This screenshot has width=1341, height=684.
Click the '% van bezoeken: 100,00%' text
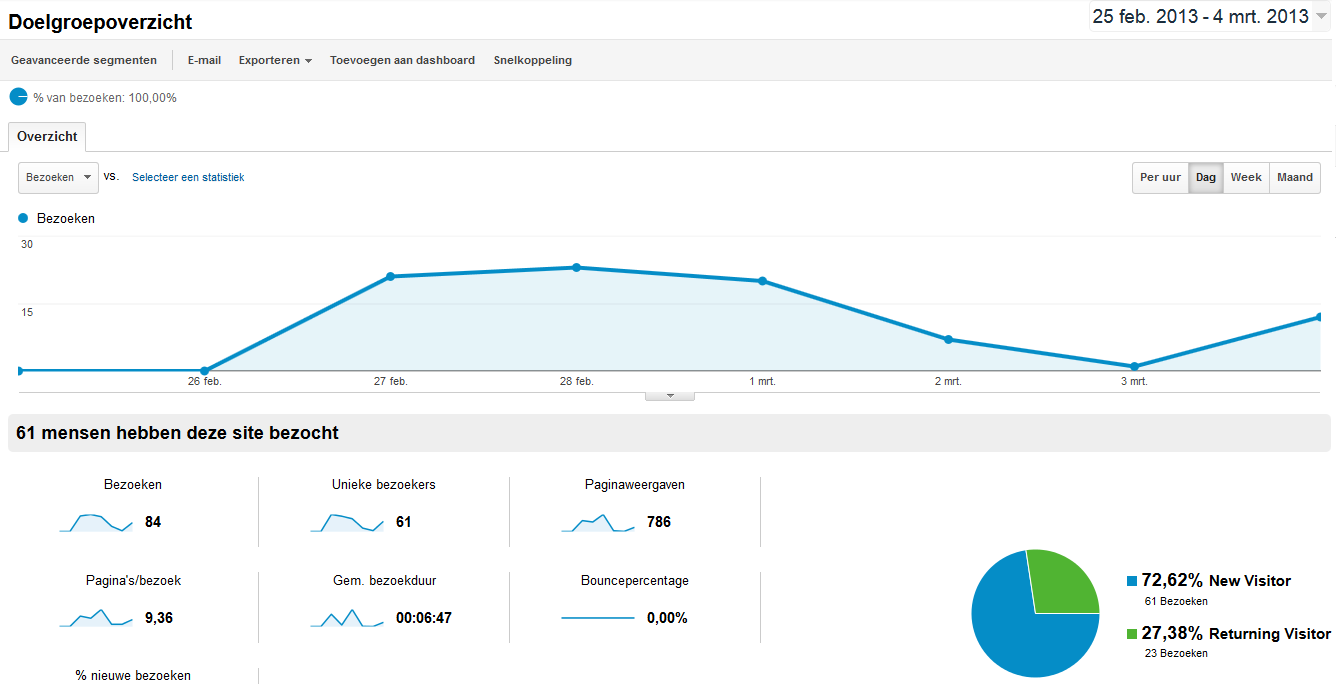coord(105,98)
